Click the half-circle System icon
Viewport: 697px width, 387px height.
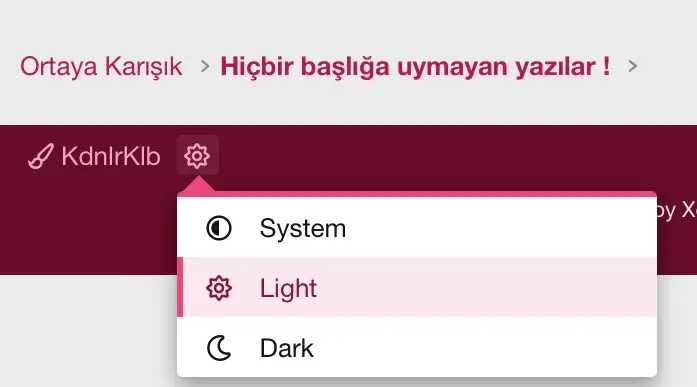tap(219, 228)
